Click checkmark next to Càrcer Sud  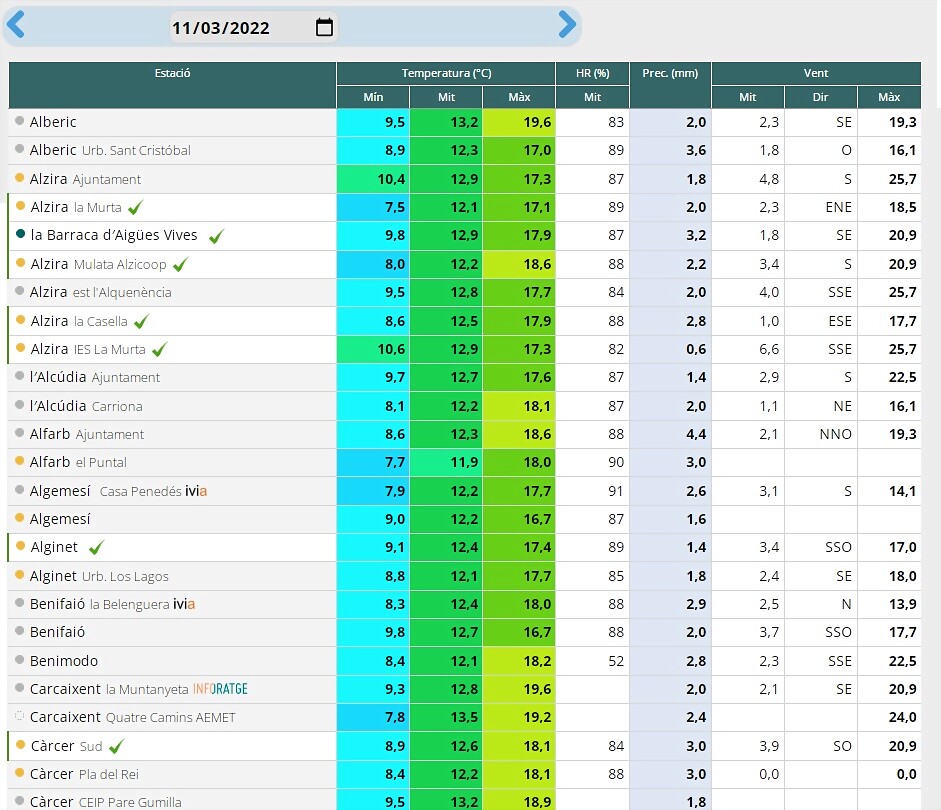tap(116, 746)
